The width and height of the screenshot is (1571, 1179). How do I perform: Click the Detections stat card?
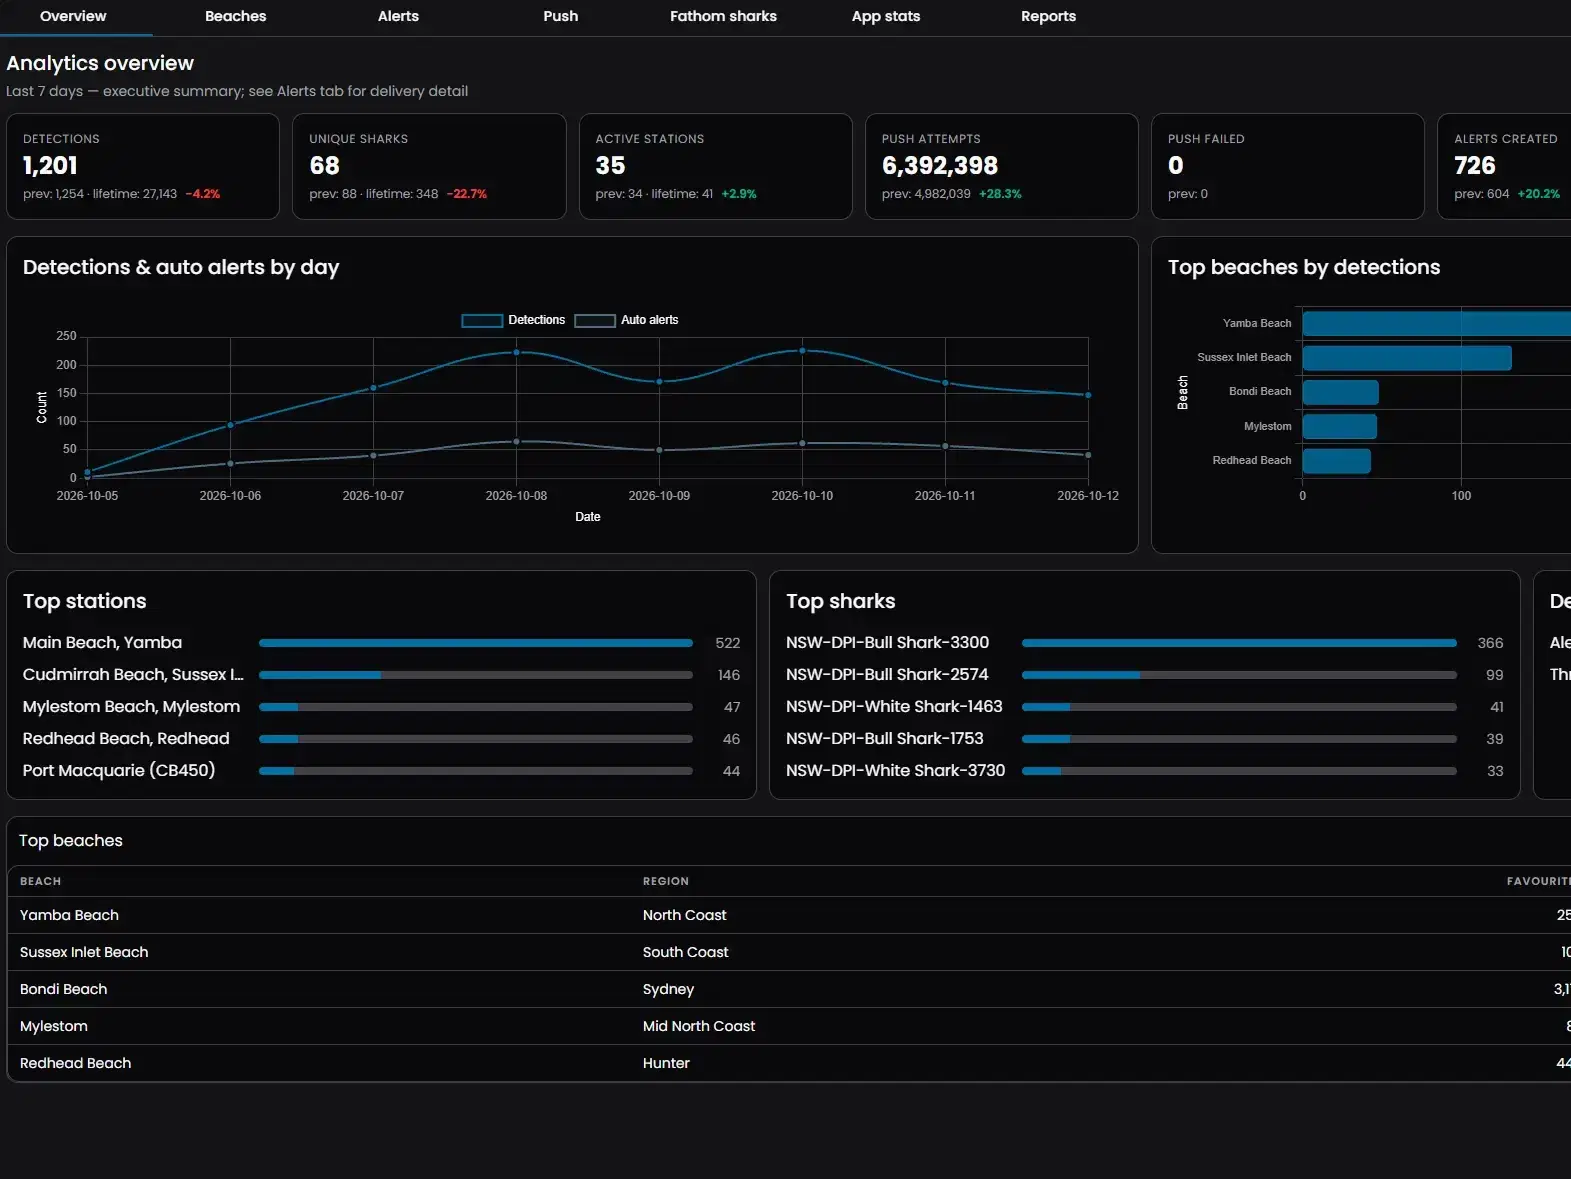coord(143,166)
